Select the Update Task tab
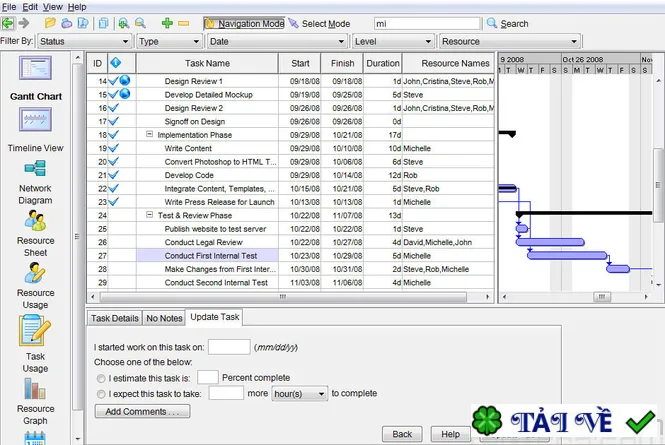Viewport: 665px width, 445px height. [x=215, y=317]
